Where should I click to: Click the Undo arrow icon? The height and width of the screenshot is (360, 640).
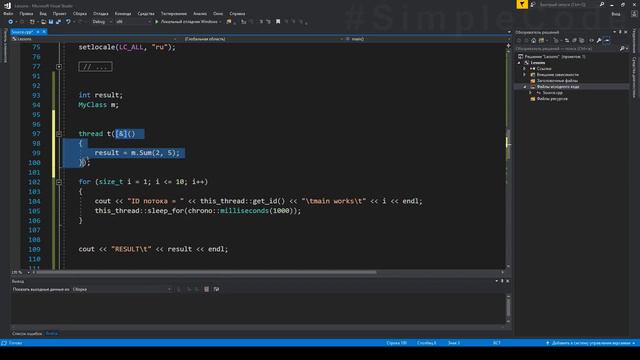pos(68,22)
